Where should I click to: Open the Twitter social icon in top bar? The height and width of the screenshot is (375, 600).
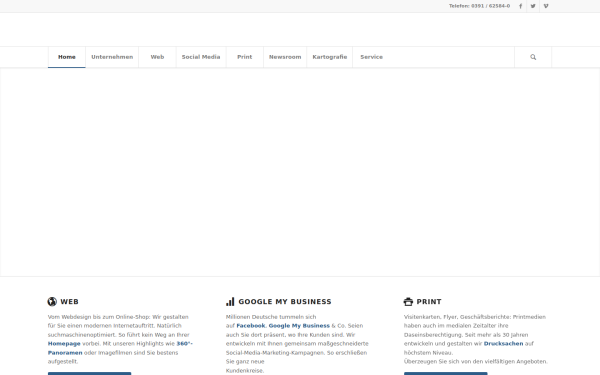533,6
